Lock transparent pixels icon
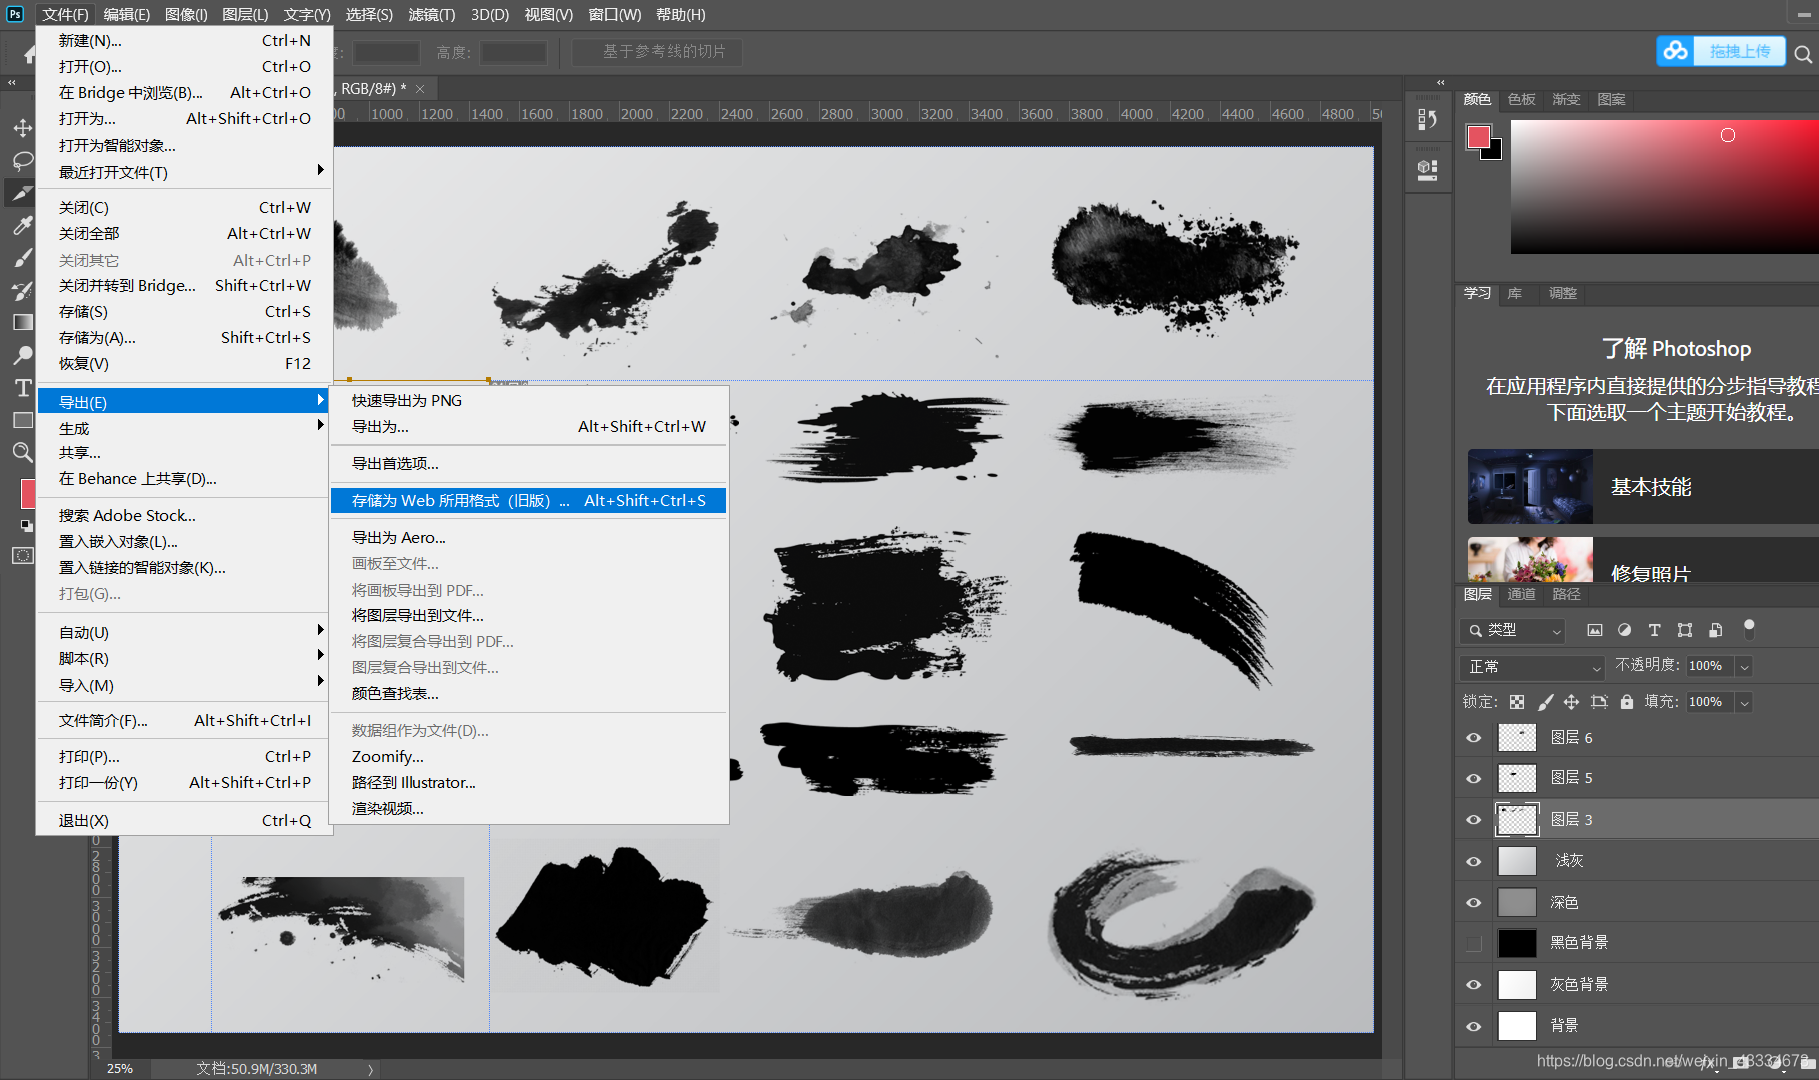The width and height of the screenshot is (1819, 1080). [x=1517, y=702]
